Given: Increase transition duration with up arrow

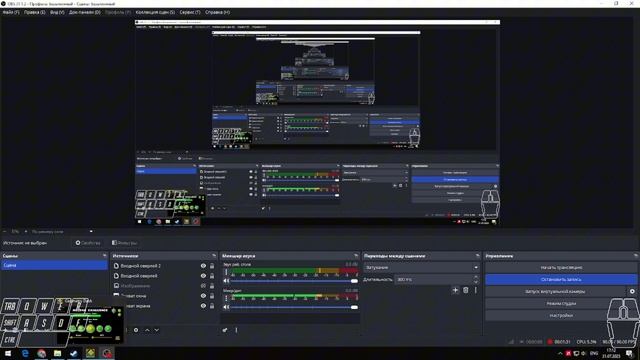Looking at the screenshot, I should pos(476,277).
